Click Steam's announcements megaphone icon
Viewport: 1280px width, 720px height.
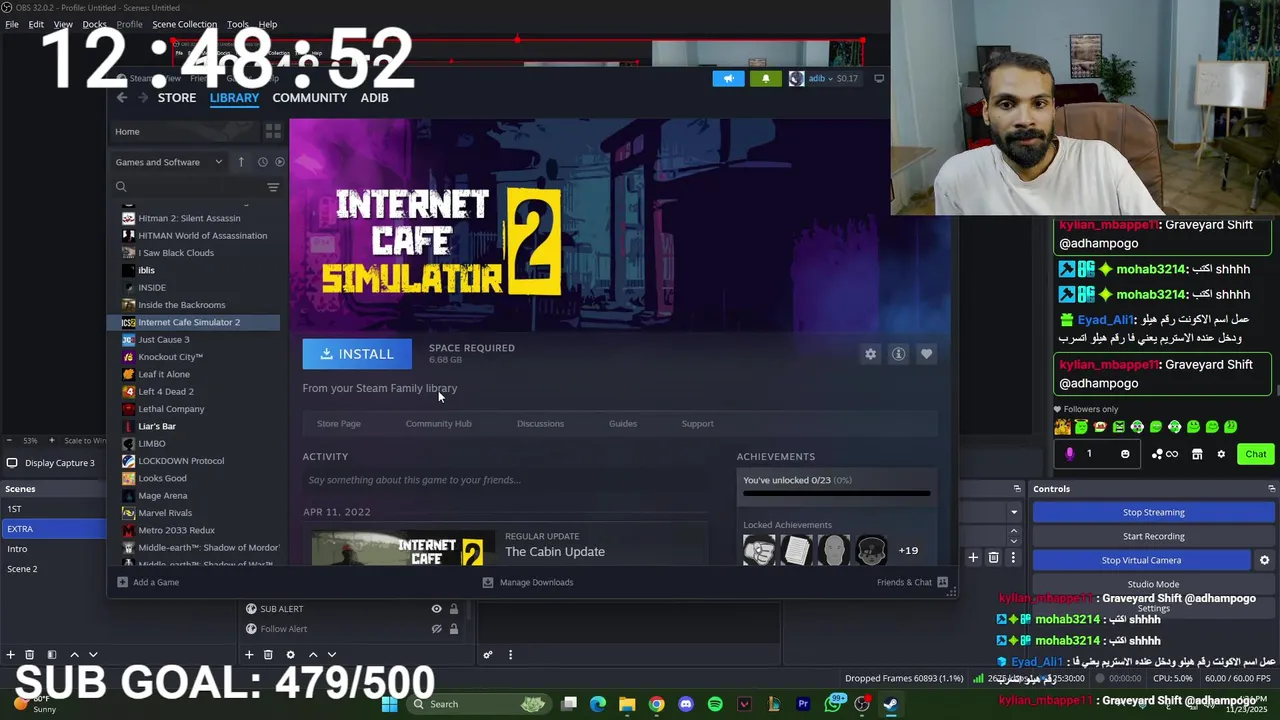coord(728,78)
